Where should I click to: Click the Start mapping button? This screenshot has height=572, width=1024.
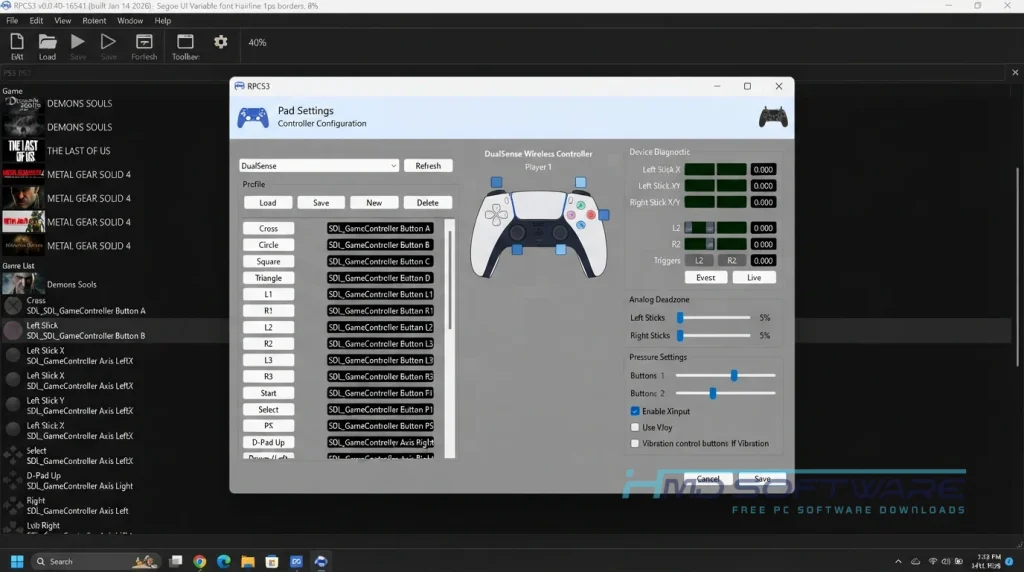click(x=268, y=393)
